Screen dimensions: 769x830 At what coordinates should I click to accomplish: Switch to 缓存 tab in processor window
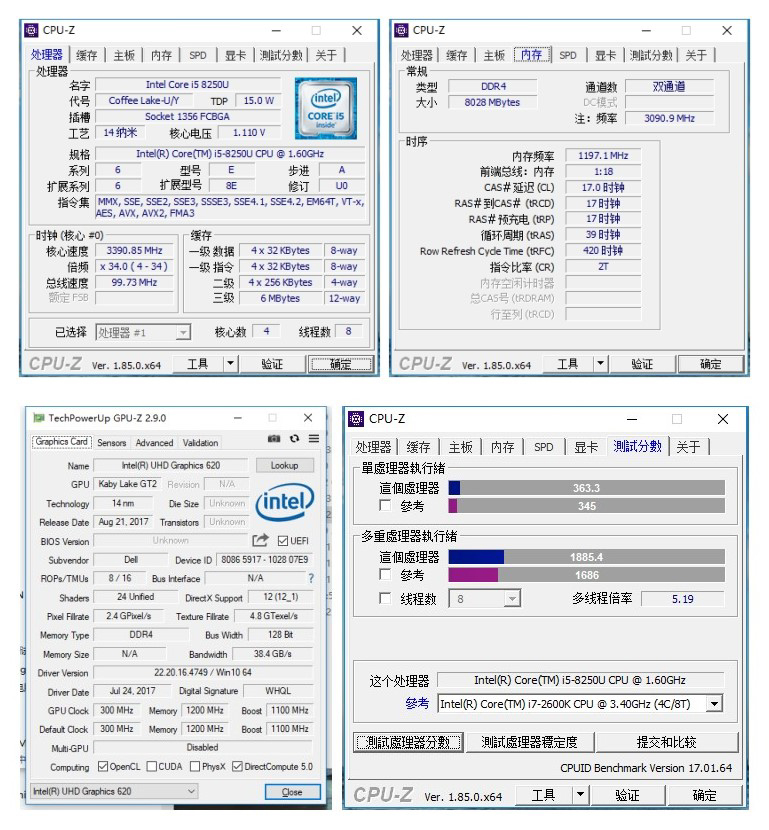pyautogui.click(x=86, y=55)
